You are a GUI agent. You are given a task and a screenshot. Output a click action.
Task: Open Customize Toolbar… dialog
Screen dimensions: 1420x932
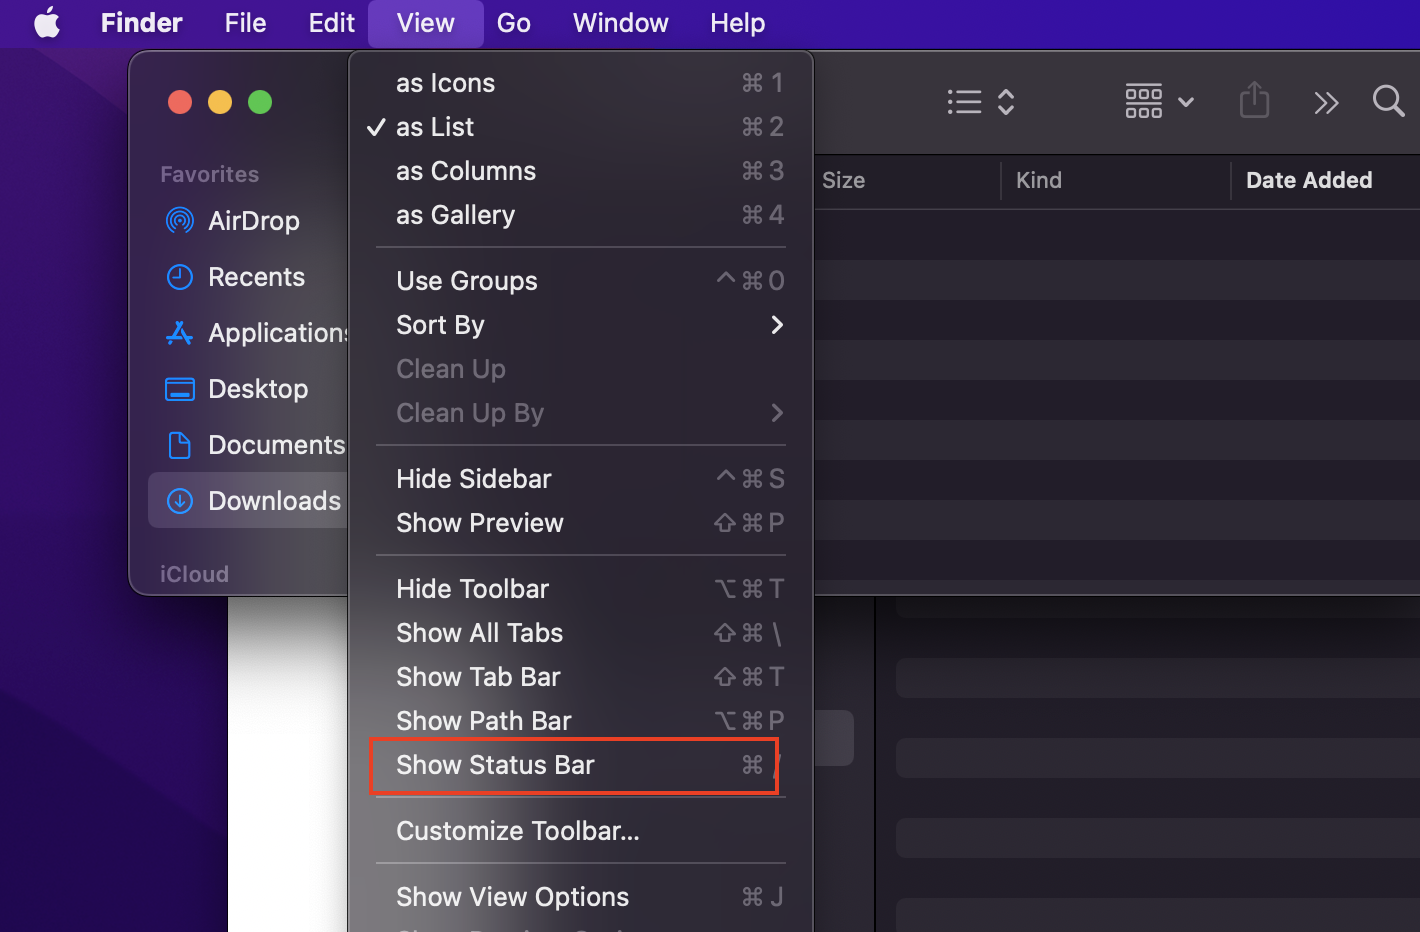tap(580, 831)
